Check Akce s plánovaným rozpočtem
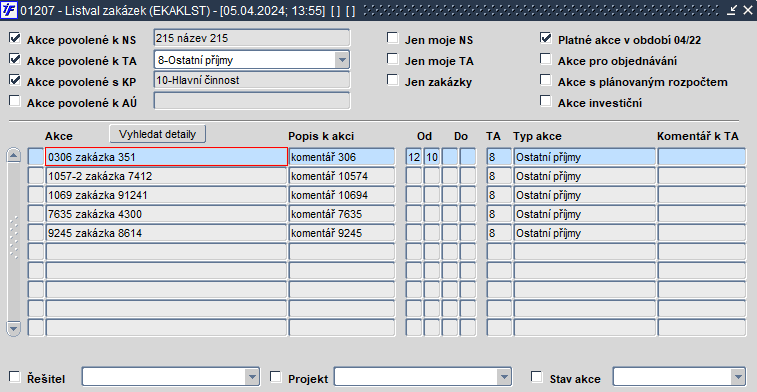The height and width of the screenshot is (392, 757). tap(546, 80)
